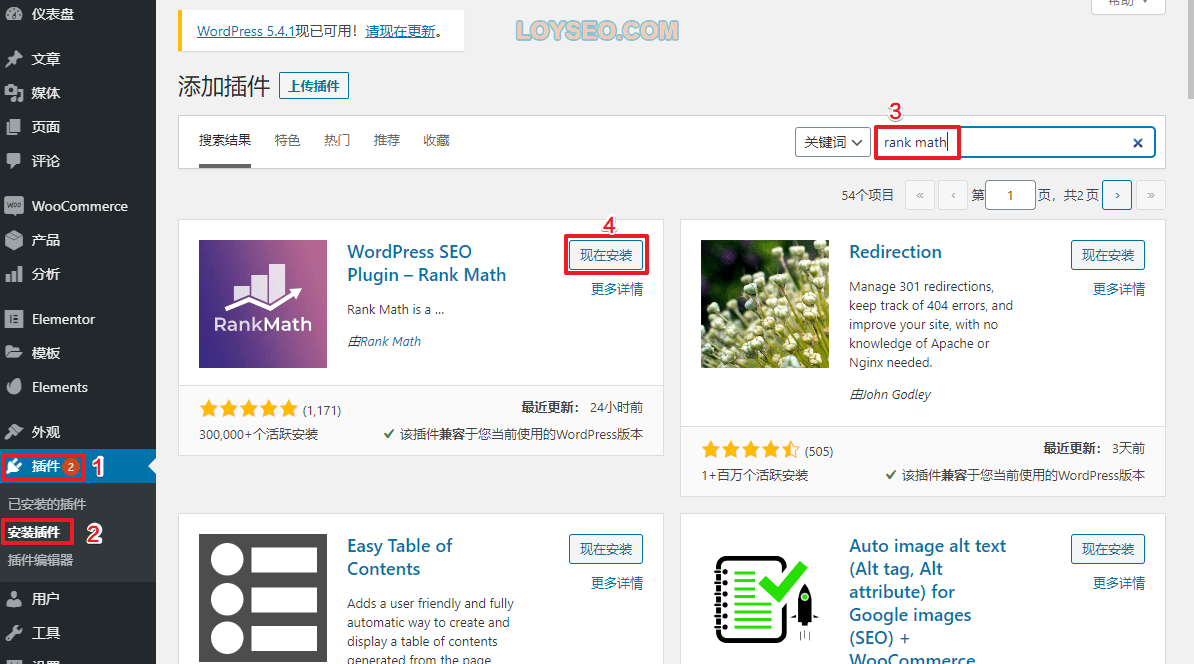
Task: Open the 帮助 help dropdown tab
Action: click(x=1128, y=4)
